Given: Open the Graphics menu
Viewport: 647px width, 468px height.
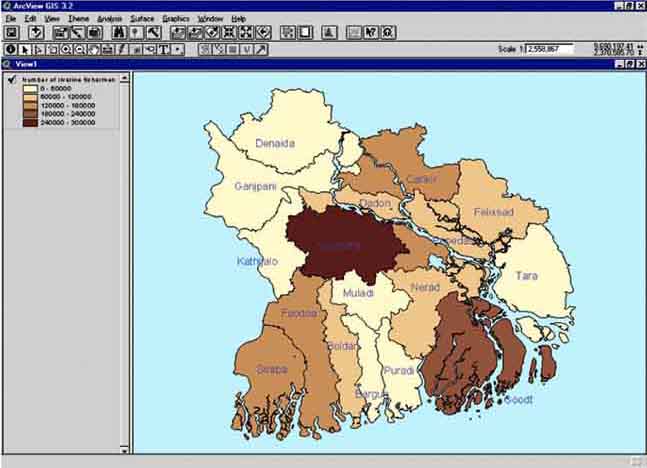Looking at the screenshot, I should [175, 19].
